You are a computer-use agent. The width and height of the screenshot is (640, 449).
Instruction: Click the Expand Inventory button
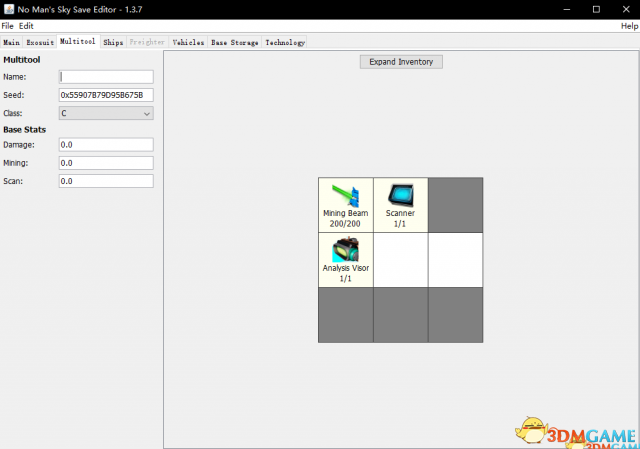pyautogui.click(x=401, y=62)
